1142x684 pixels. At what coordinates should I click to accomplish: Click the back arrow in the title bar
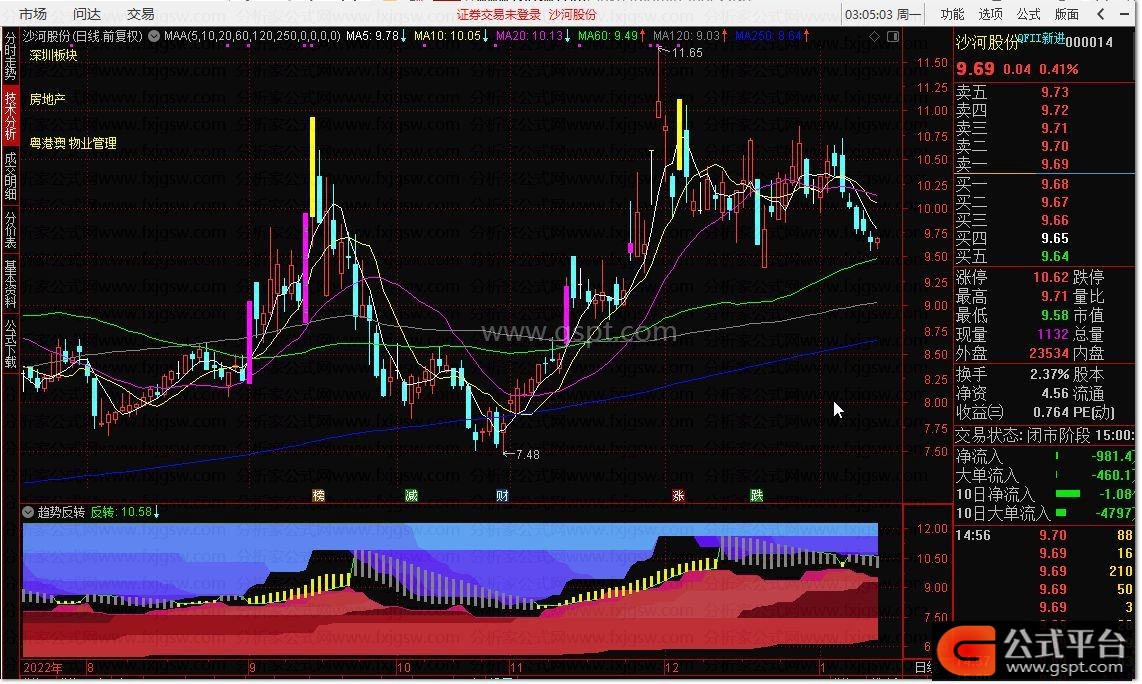click(x=1101, y=14)
